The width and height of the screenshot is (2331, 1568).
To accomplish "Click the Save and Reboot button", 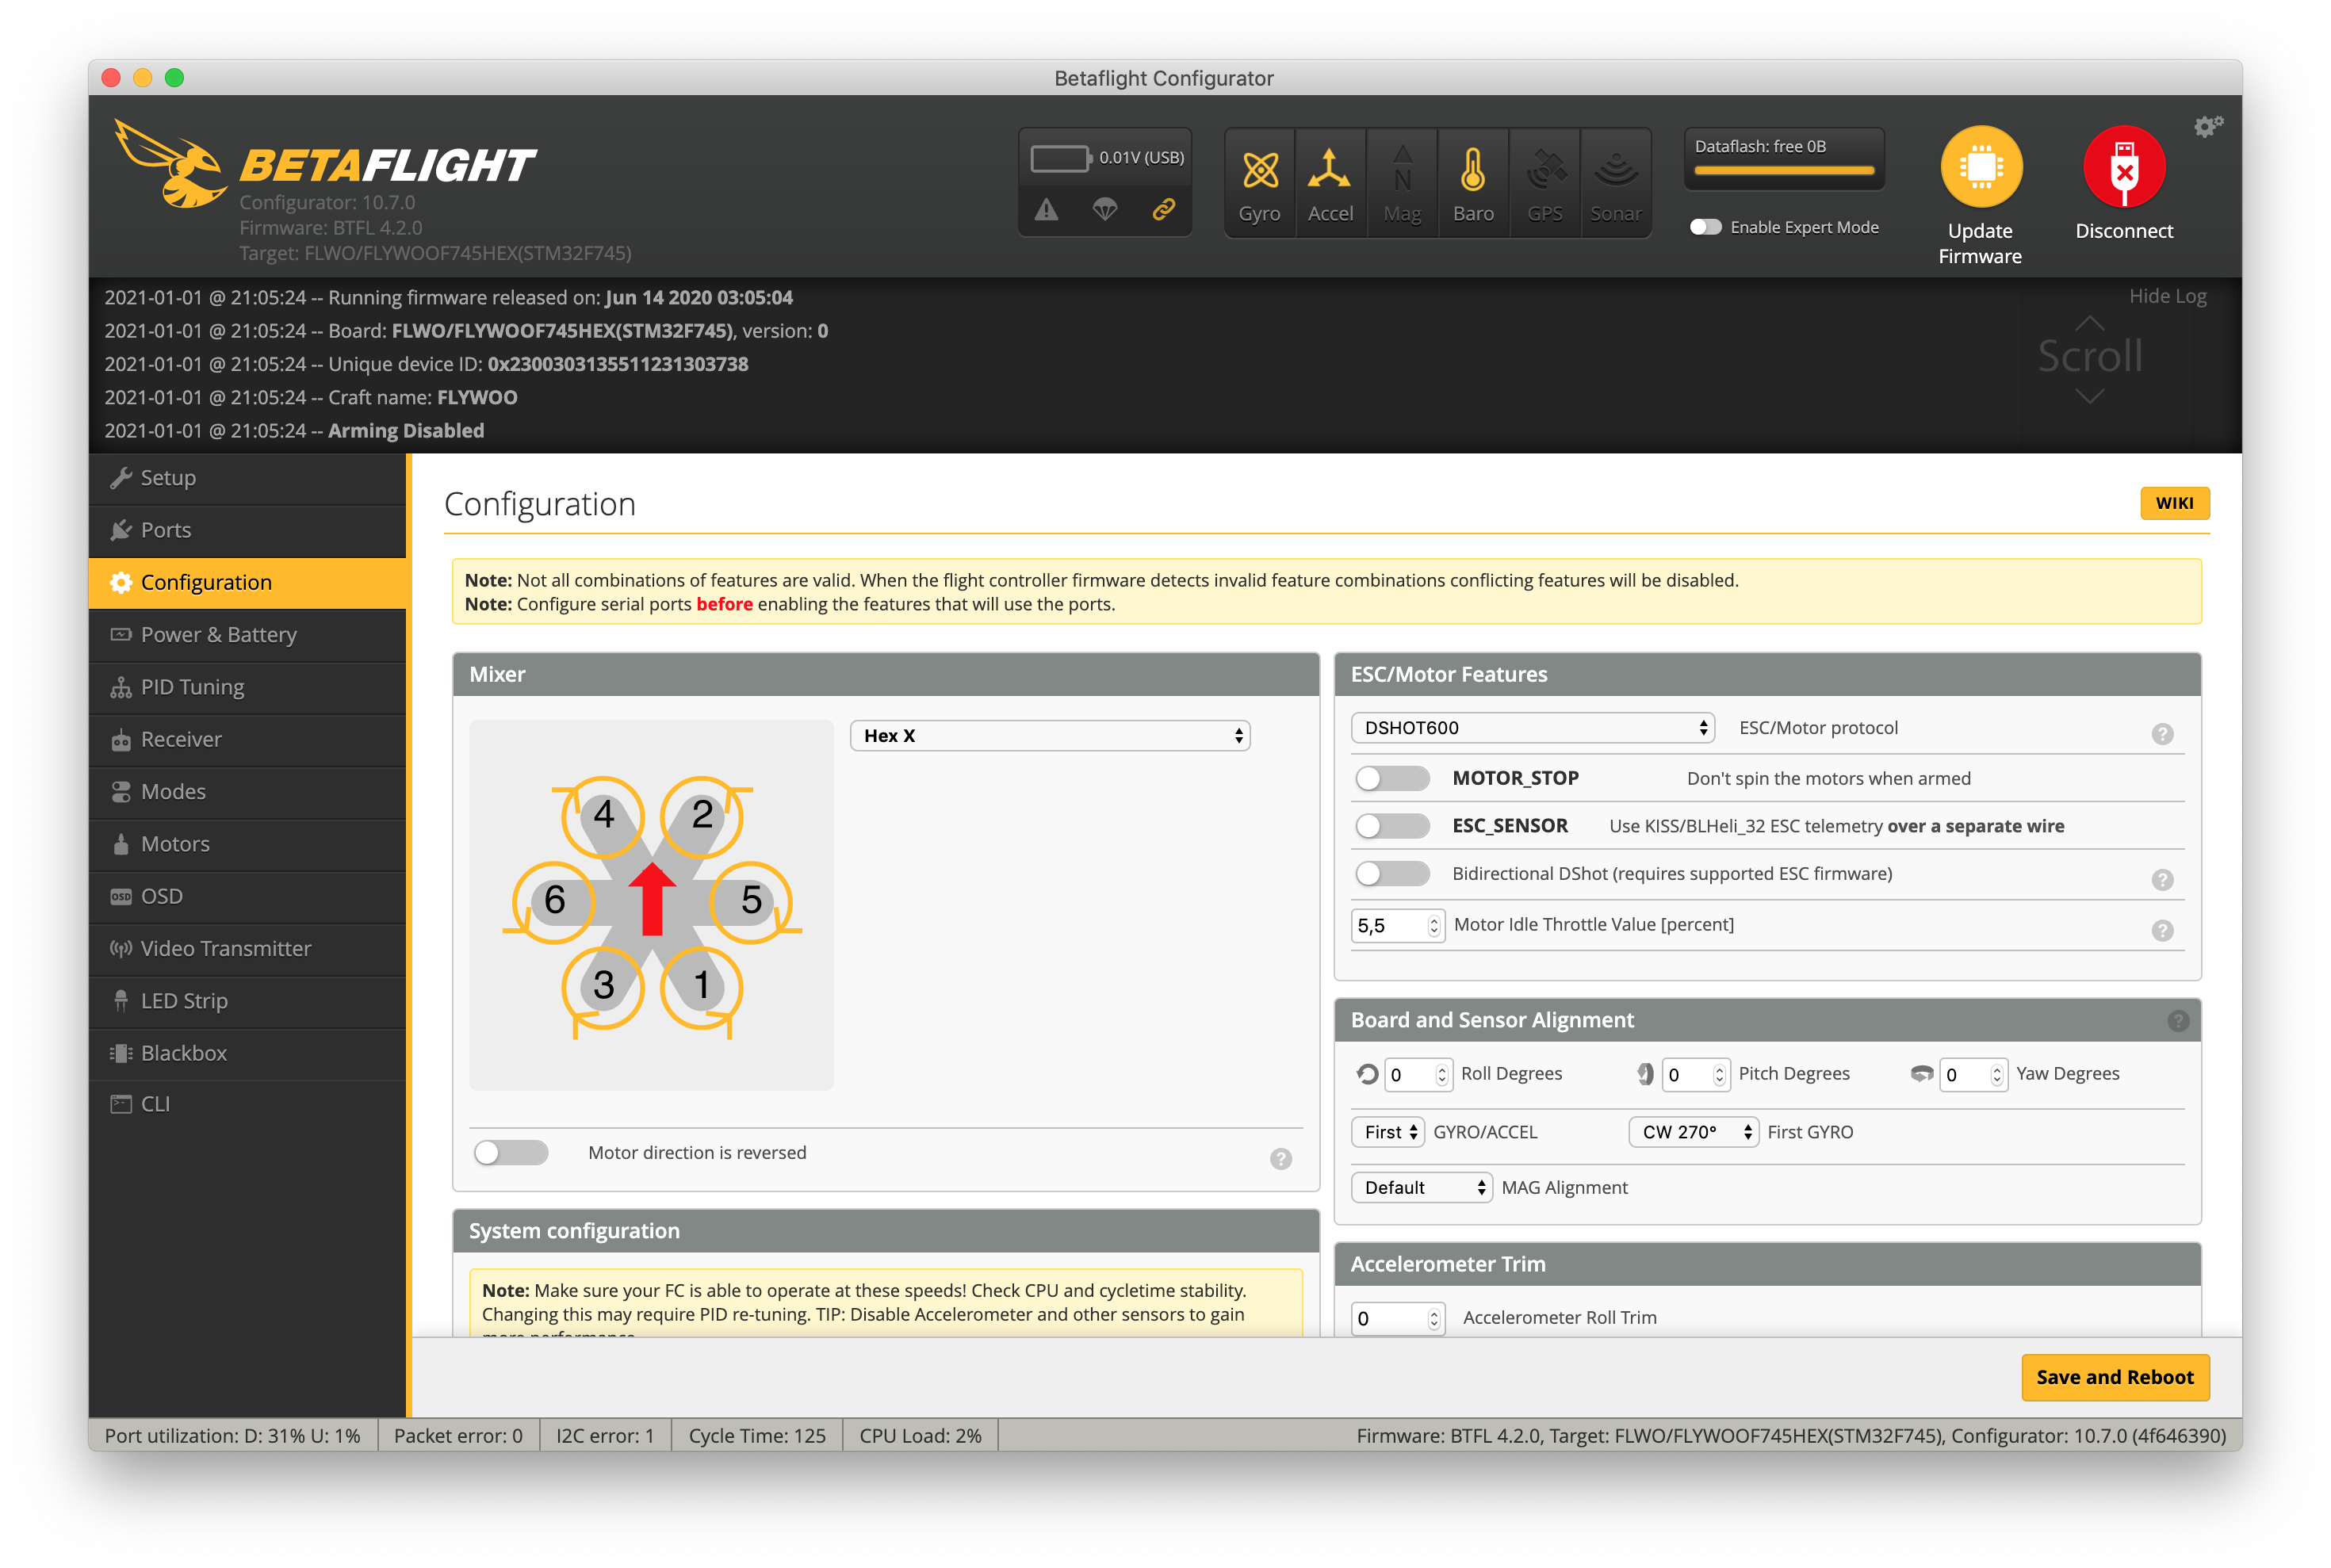I will pos(2115,1377).
